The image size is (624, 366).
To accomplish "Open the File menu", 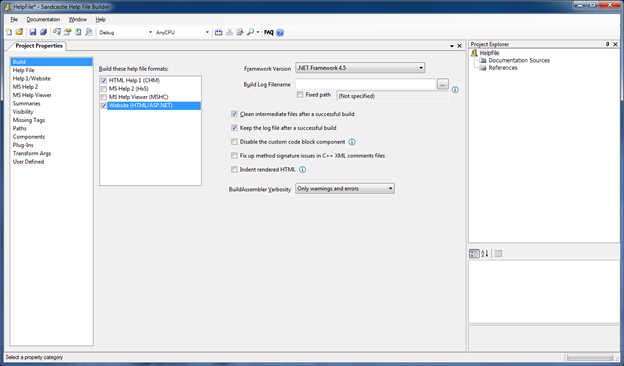I will coord(14,19).
